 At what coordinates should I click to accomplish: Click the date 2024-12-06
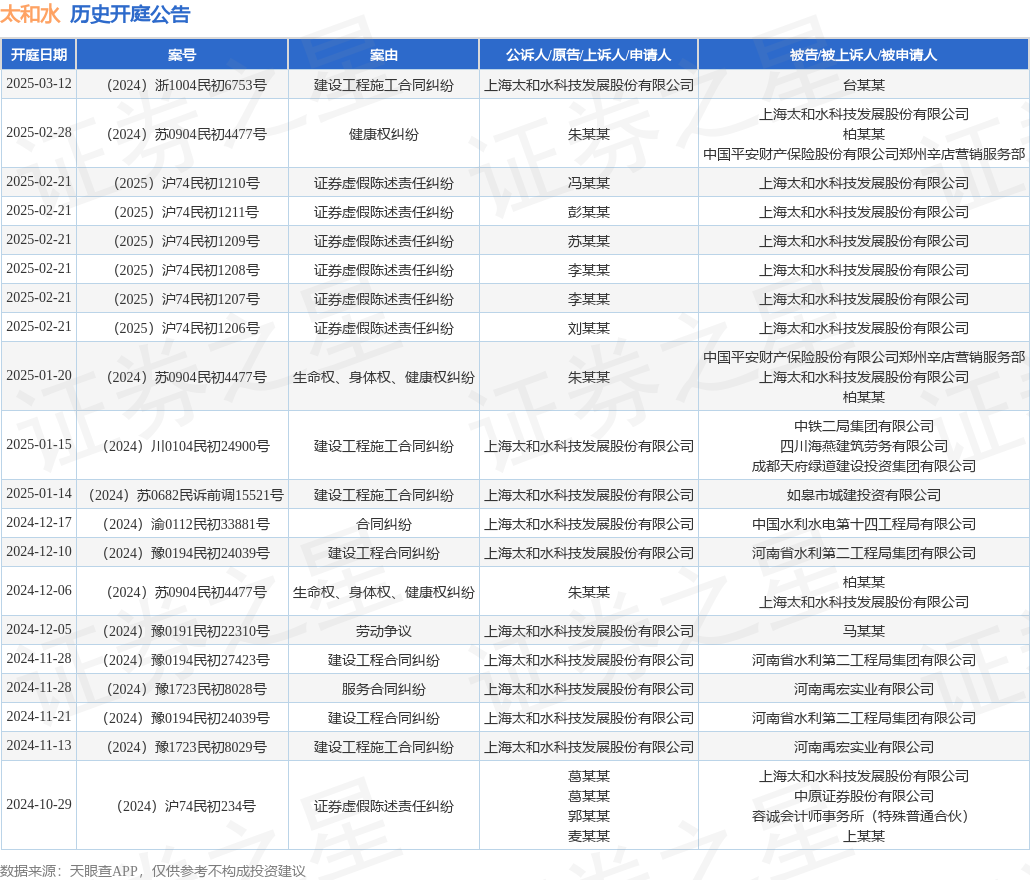39,590
